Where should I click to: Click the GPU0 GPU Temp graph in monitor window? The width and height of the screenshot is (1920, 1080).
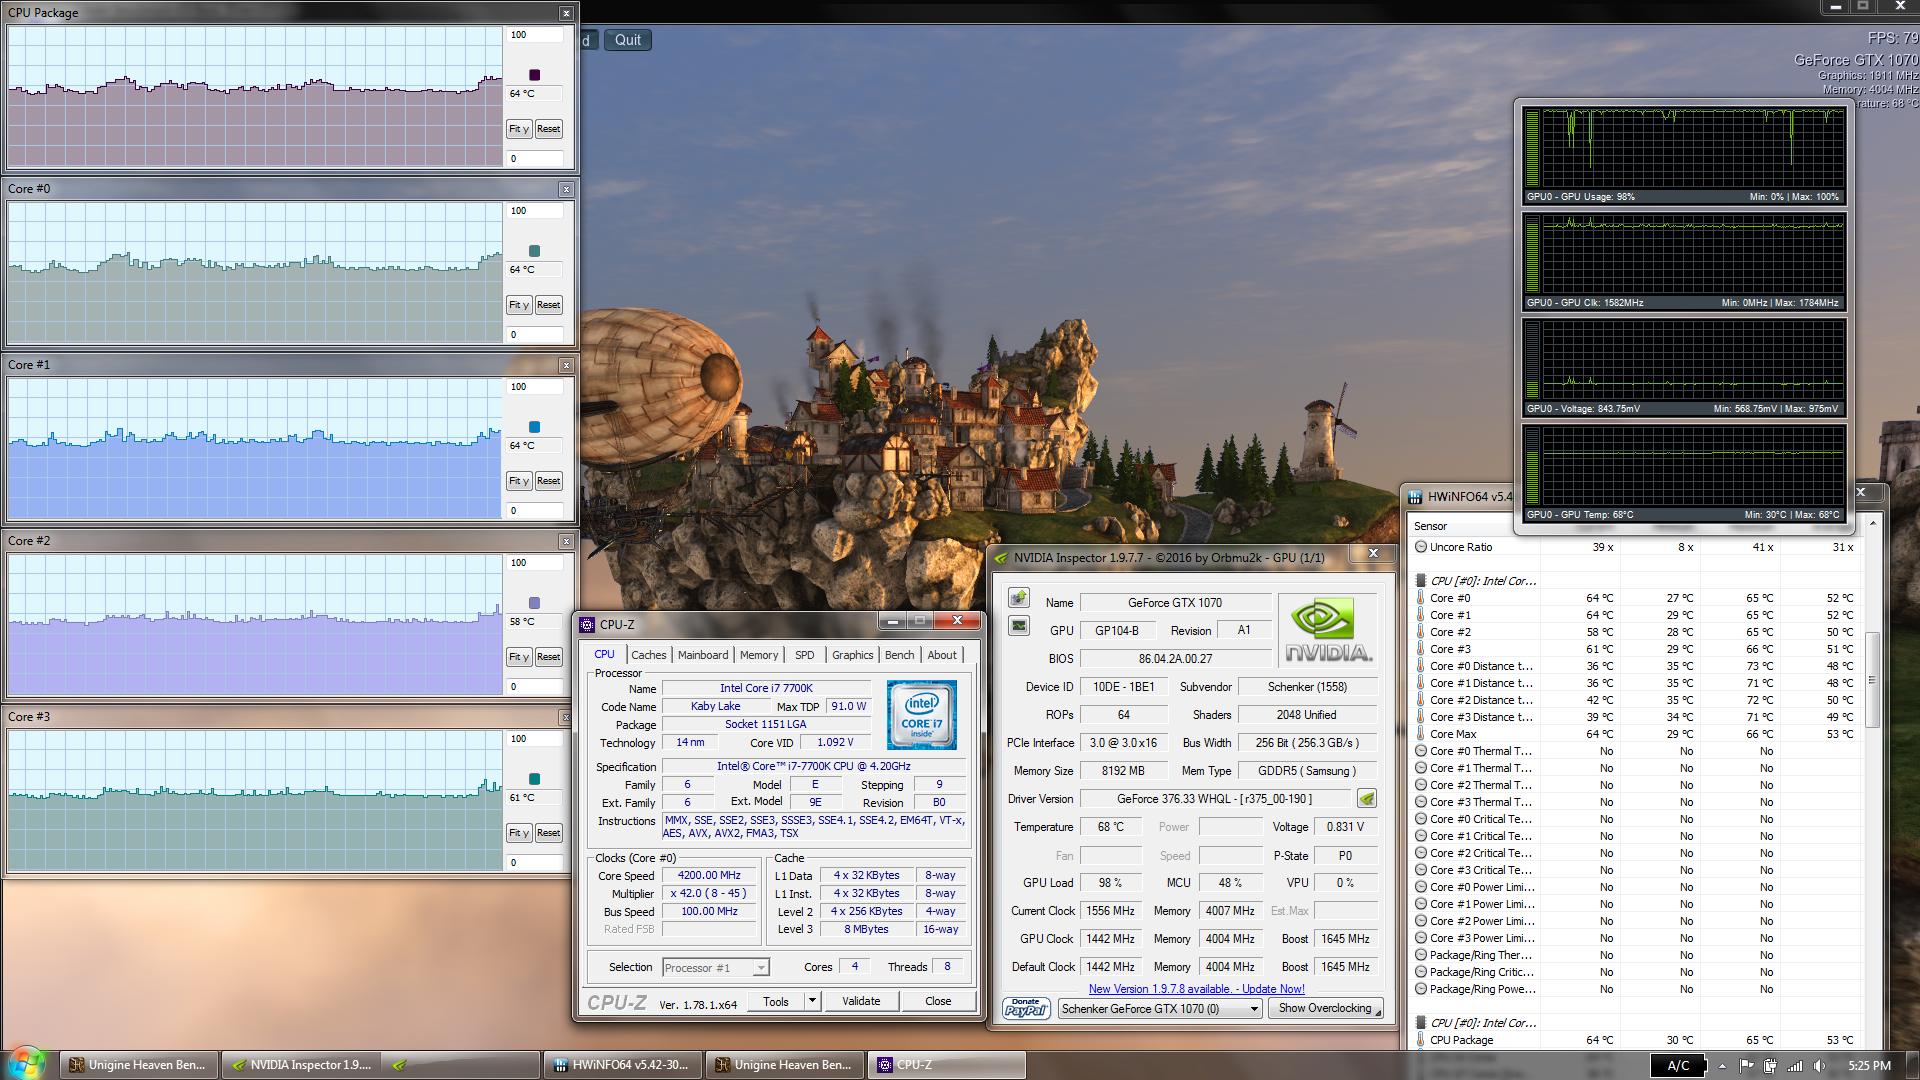click(x=1684, y=473)
